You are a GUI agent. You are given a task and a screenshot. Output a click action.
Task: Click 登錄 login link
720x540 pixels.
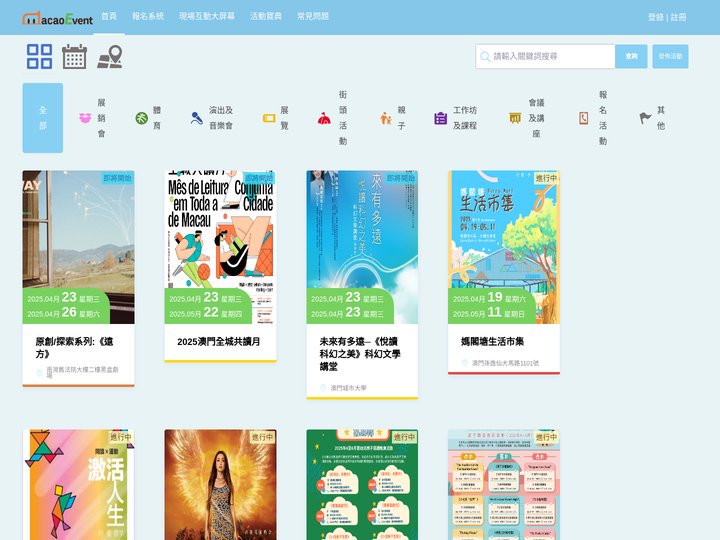[656, 17]
